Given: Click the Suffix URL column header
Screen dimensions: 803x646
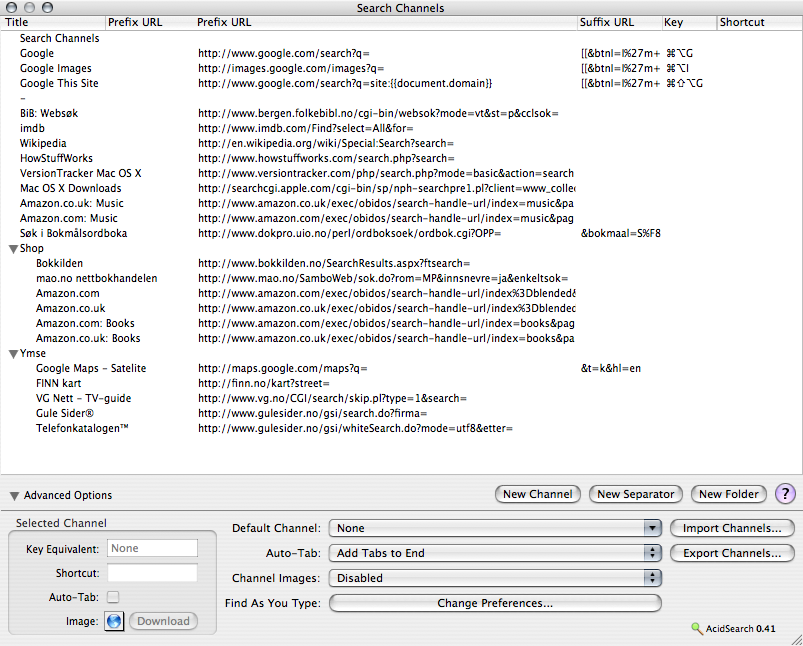Looking at the screenshot, I should pos(619,23).
